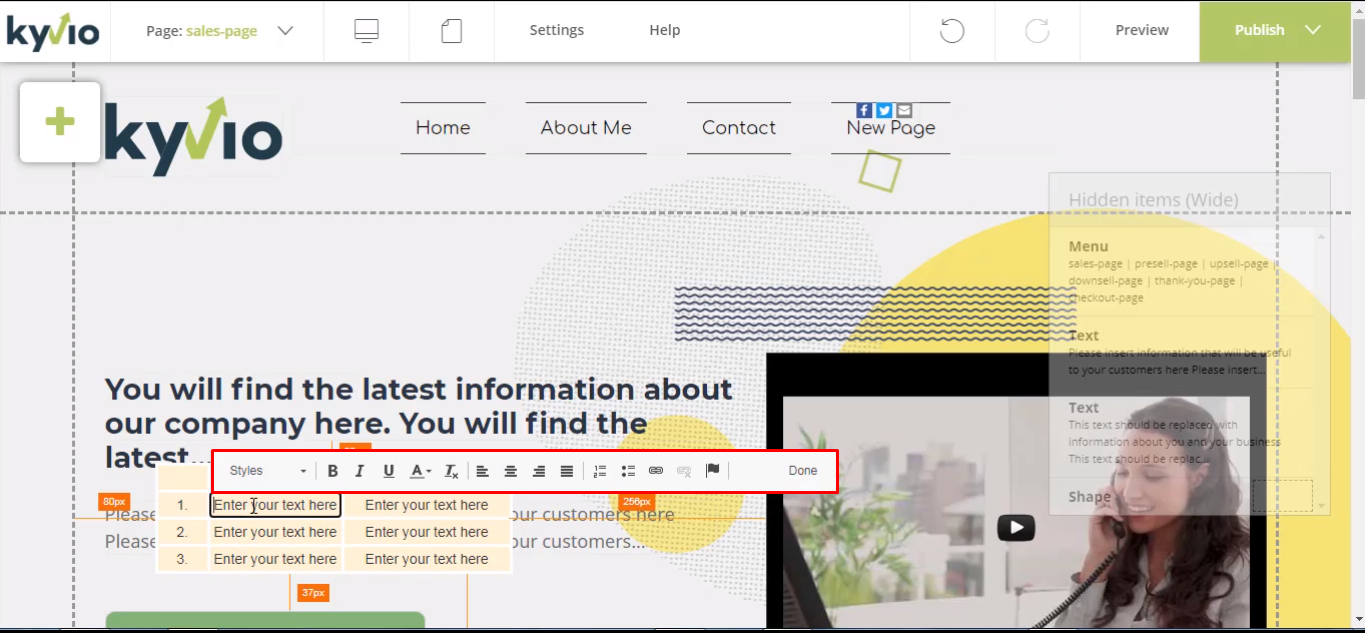Click the Facebook social icon
This screenshot has width=1365, height=633.
pyautogui.click(x=864, y=110)
